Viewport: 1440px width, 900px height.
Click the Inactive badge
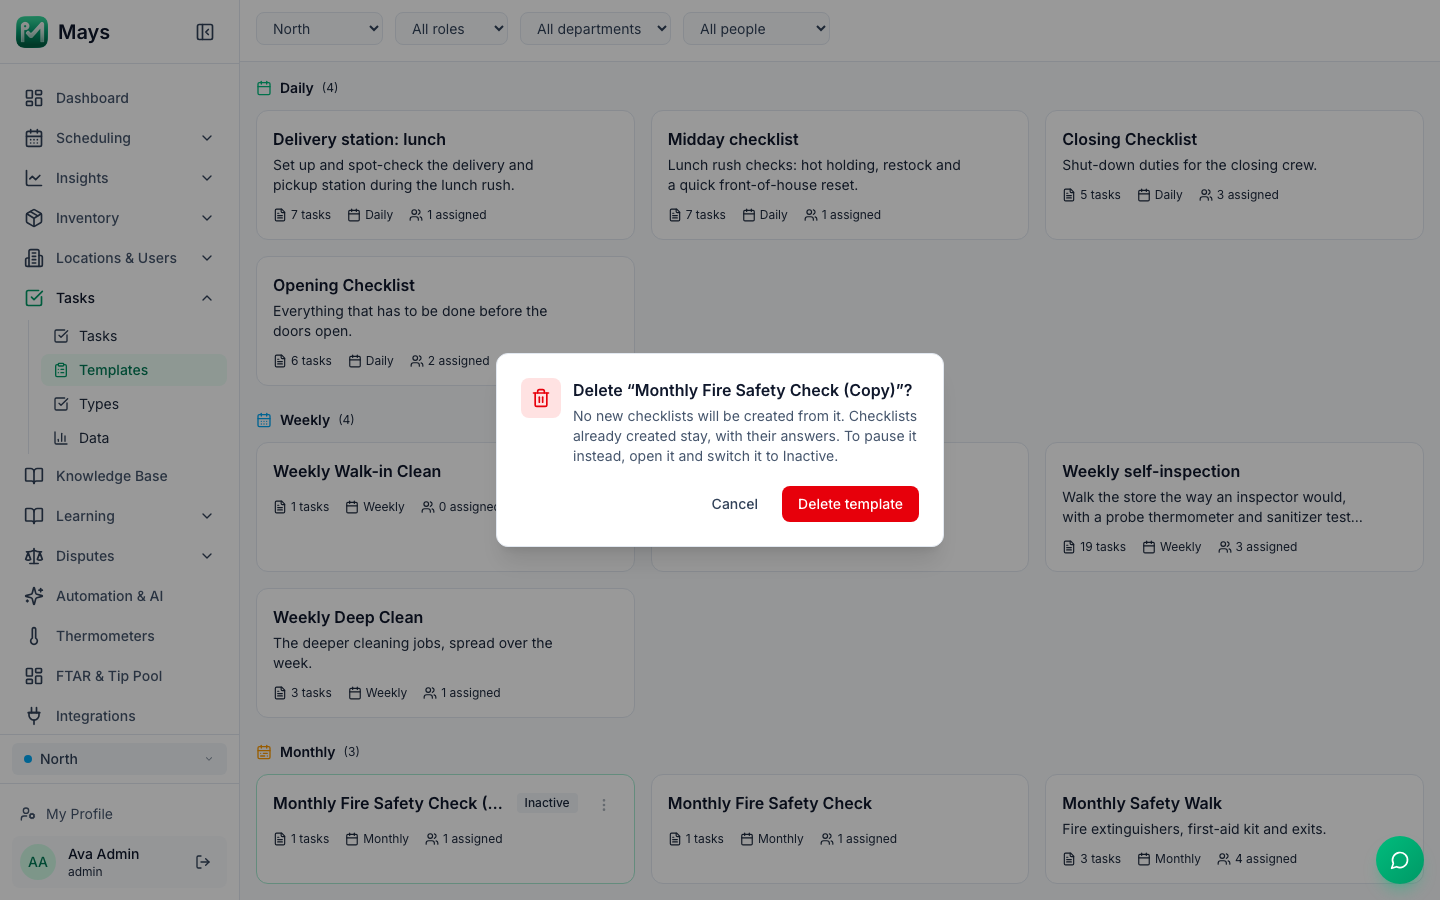547,803
